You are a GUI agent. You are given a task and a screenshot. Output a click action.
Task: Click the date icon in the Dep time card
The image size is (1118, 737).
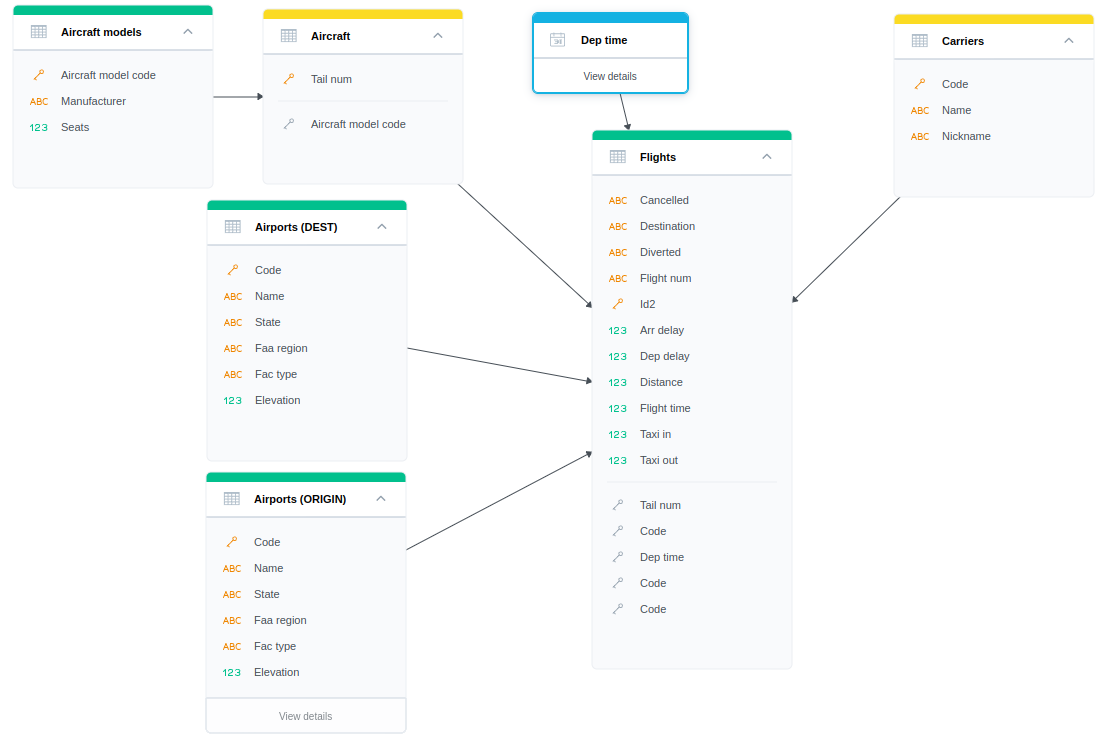click(x=556, y=40)
